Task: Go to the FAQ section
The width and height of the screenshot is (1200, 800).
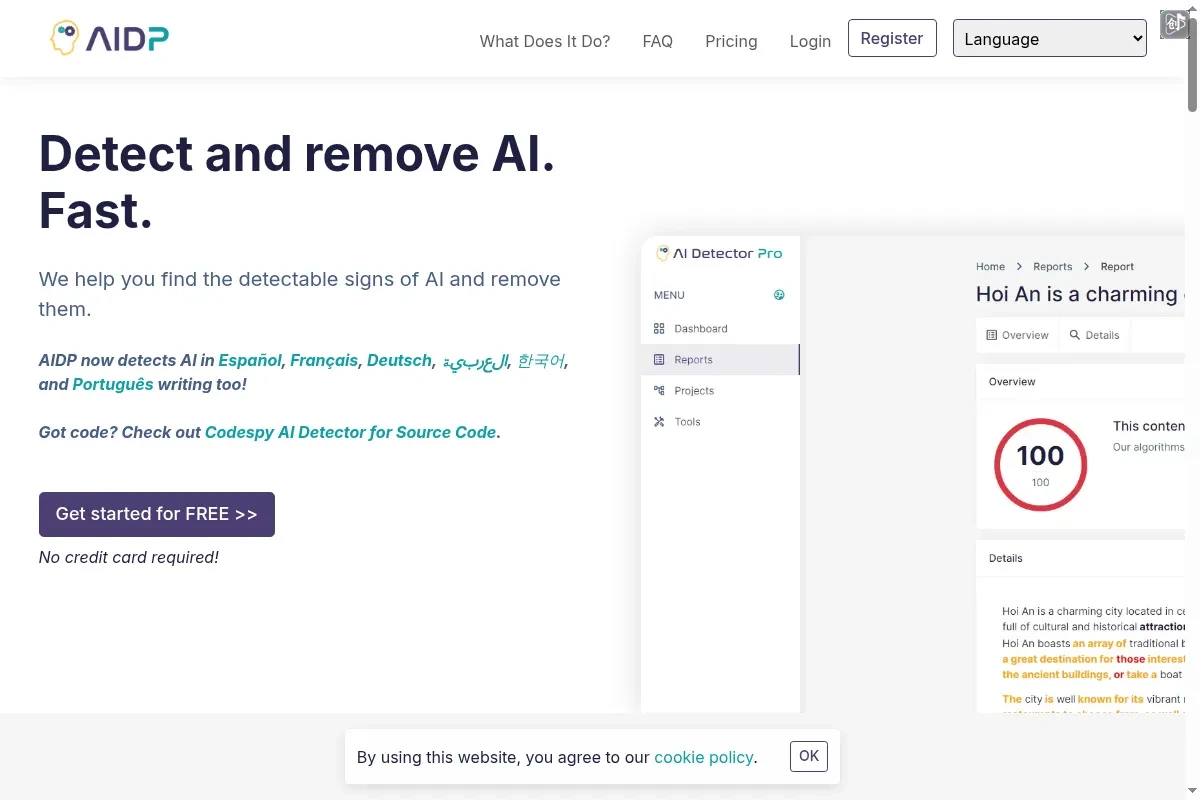Action: coord(657,41)
